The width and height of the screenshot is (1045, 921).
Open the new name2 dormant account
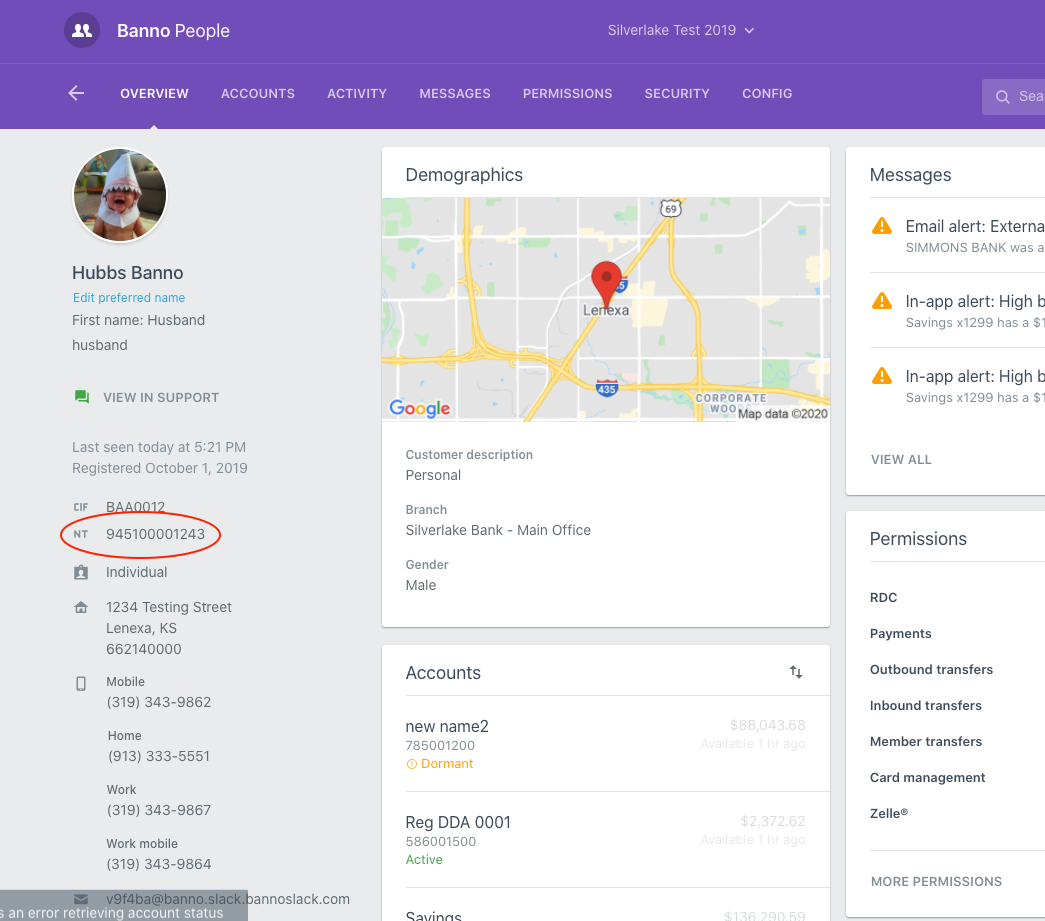(x=605, y=744)
